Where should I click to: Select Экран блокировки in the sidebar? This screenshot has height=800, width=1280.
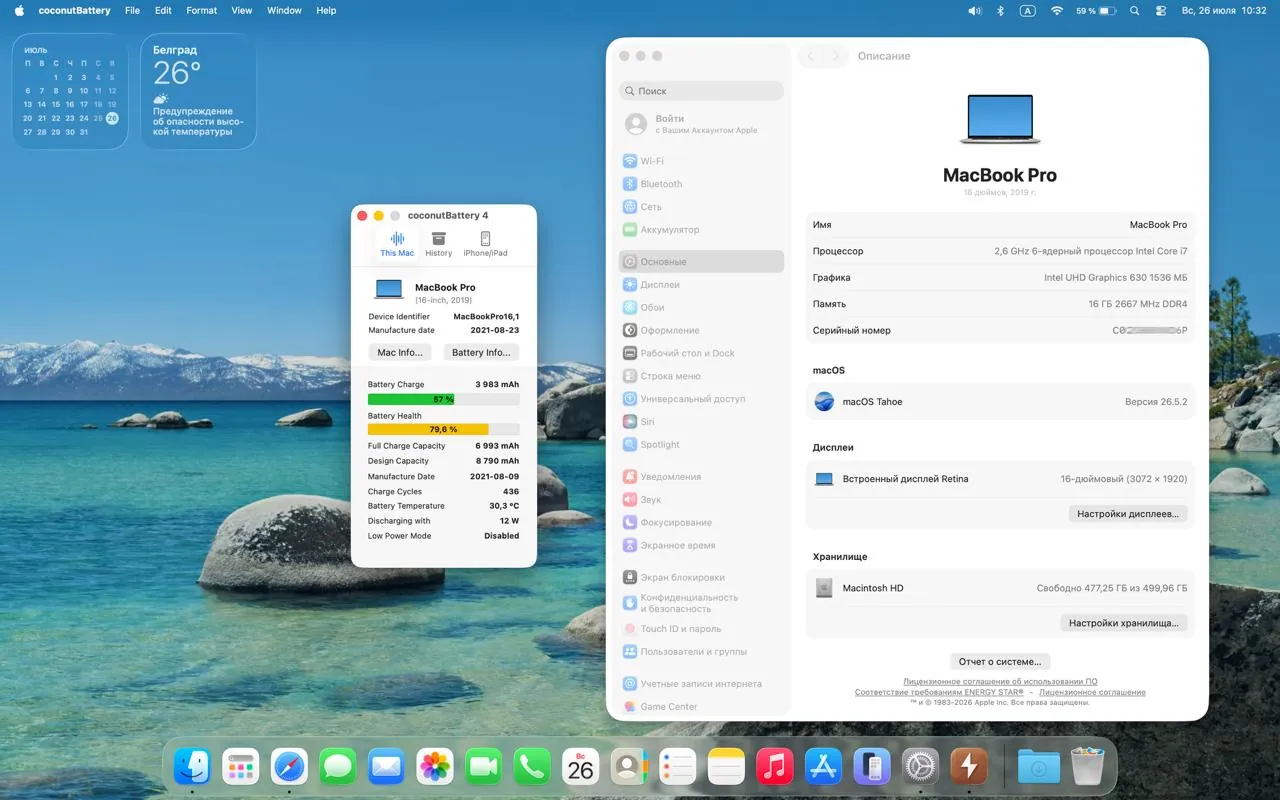point(701,578)
